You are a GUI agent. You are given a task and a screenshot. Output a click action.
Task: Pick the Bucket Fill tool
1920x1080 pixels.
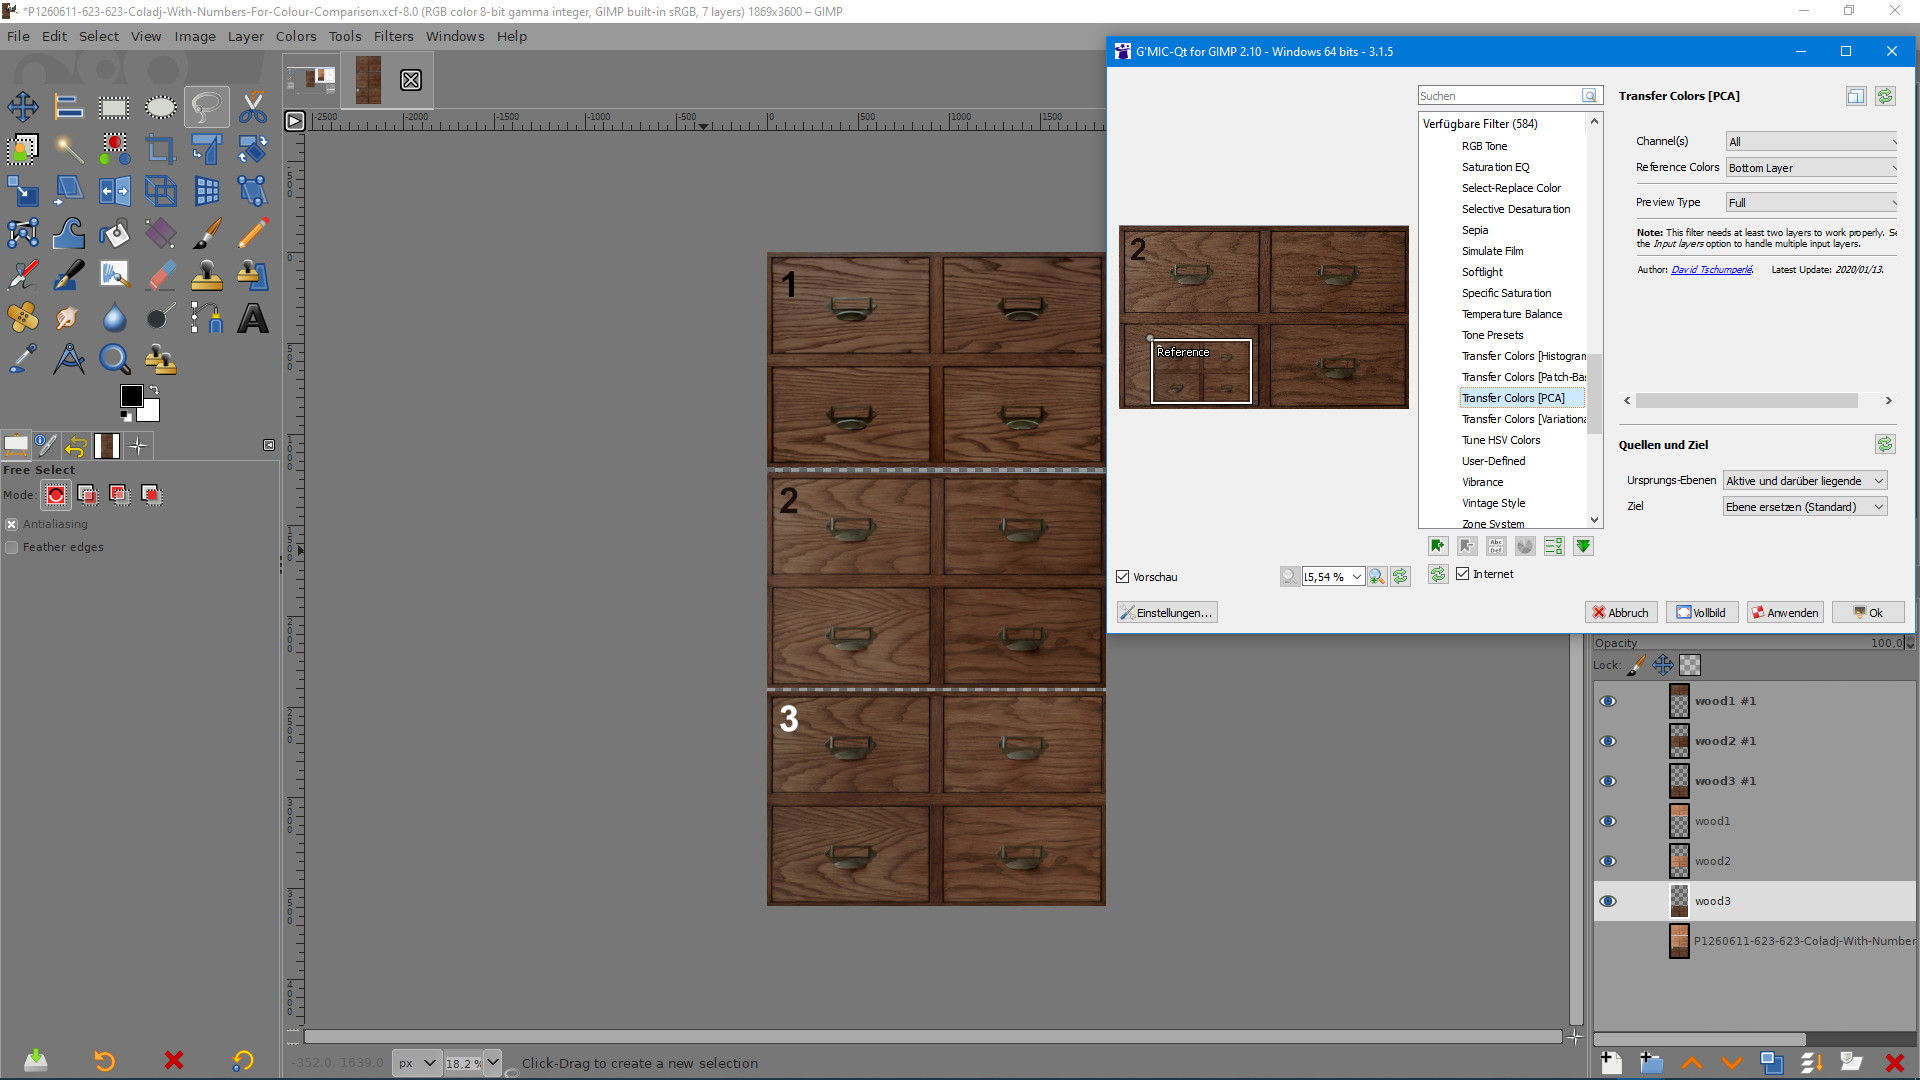point(114,234)
